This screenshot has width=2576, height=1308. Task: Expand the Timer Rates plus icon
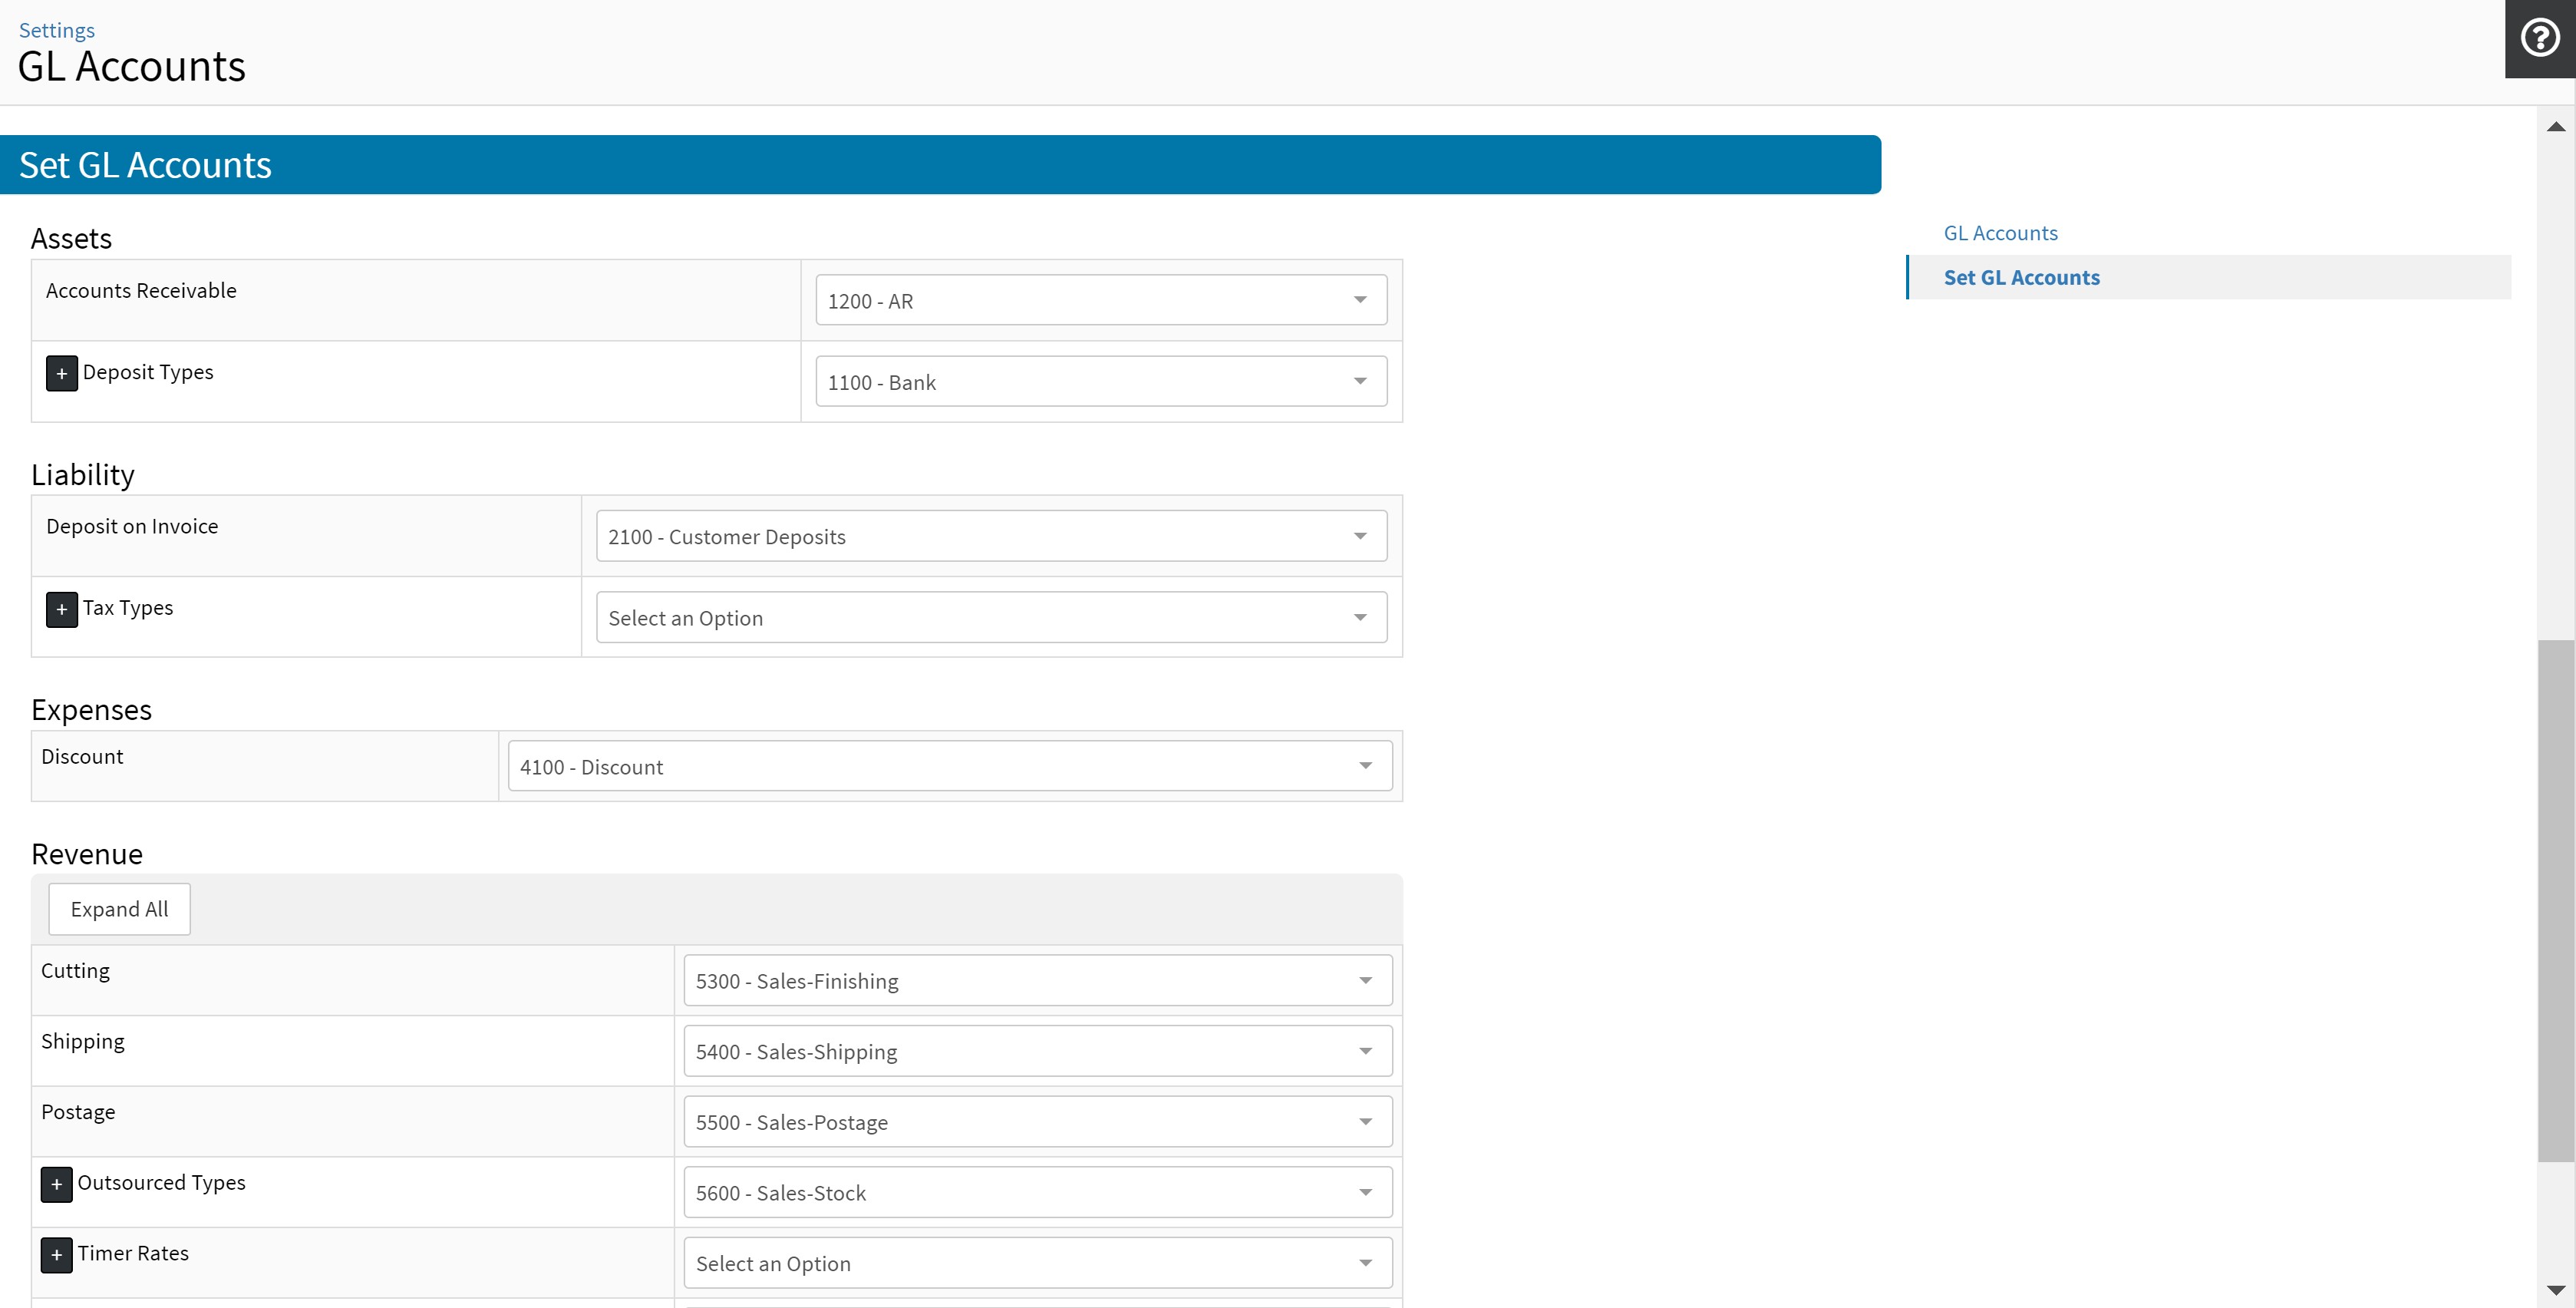tap(56, 1255)
